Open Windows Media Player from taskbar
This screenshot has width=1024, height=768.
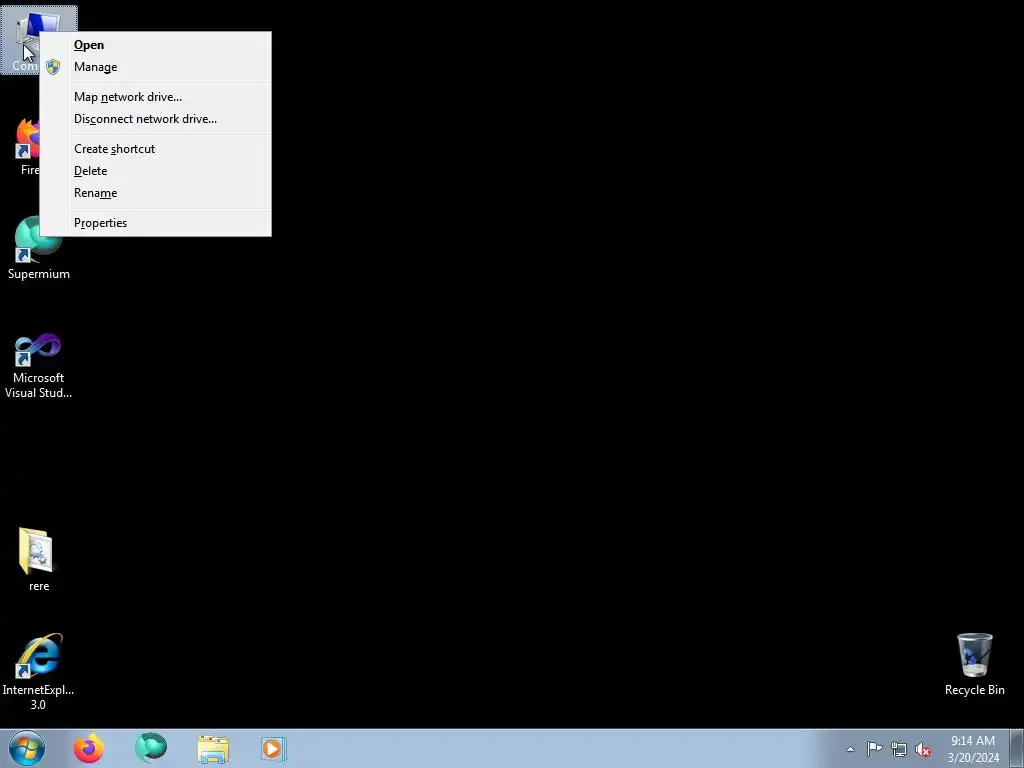tap(273, 749)
